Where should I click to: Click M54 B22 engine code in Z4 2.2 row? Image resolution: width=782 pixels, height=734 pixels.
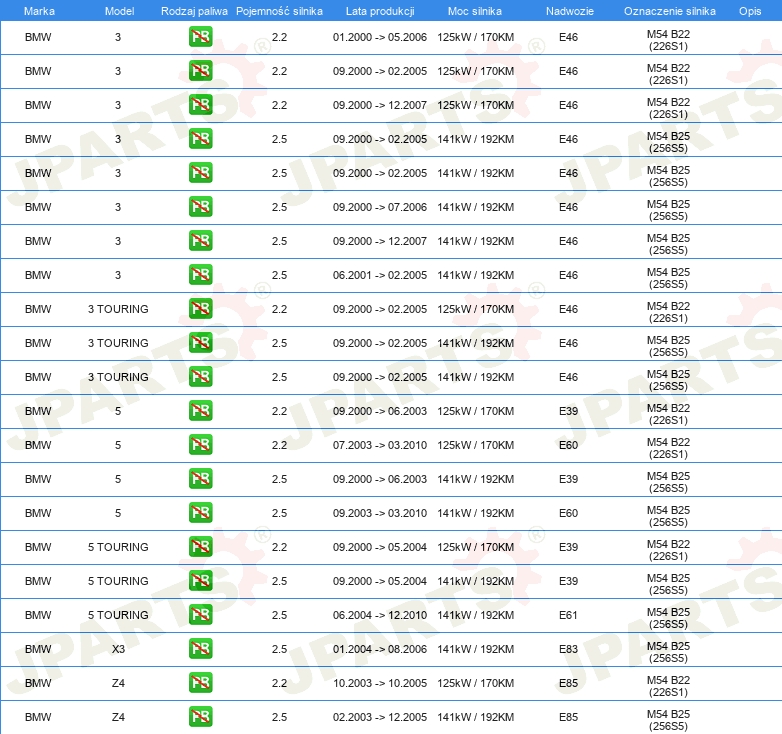click(668, 686)
